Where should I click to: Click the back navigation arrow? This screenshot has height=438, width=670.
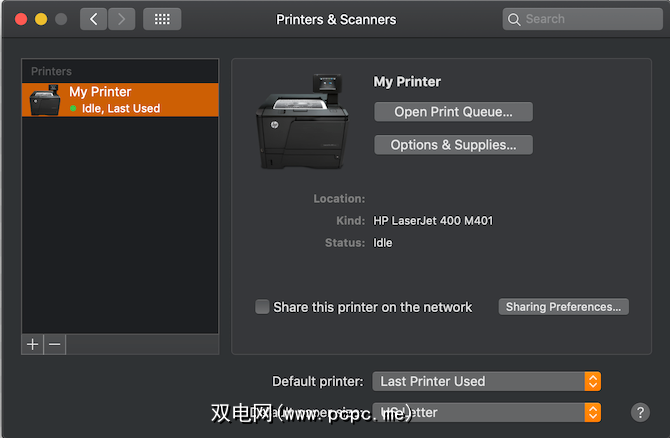tap(93, 19)
